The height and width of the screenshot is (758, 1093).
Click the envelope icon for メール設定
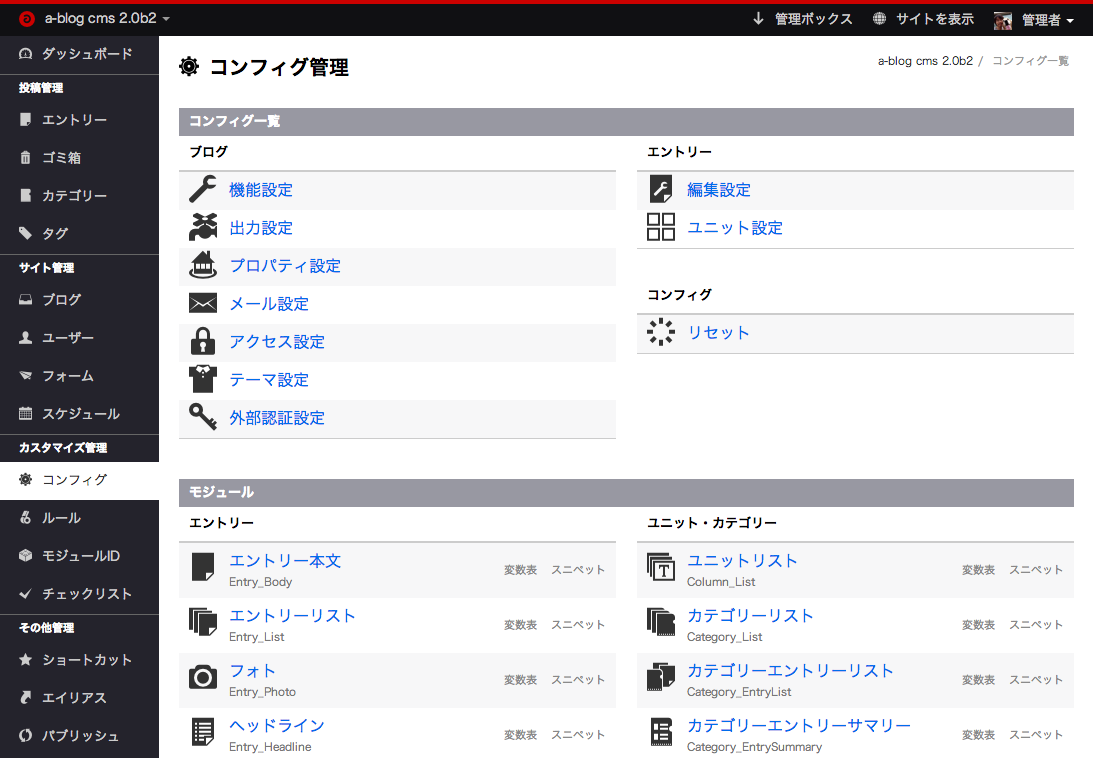(x=203, y=304)
